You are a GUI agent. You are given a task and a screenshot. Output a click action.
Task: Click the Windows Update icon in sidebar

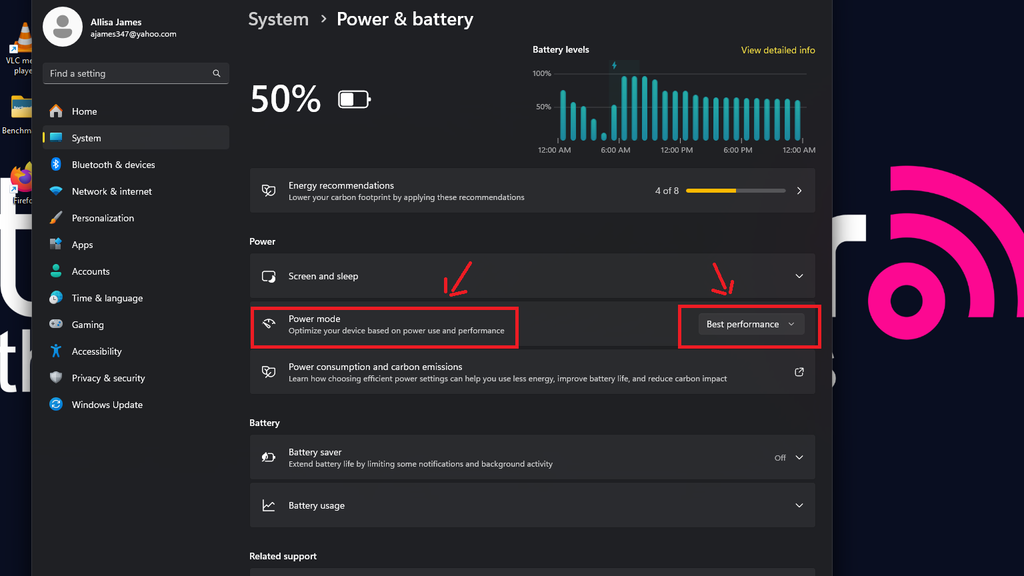click(x=56, y=405)
